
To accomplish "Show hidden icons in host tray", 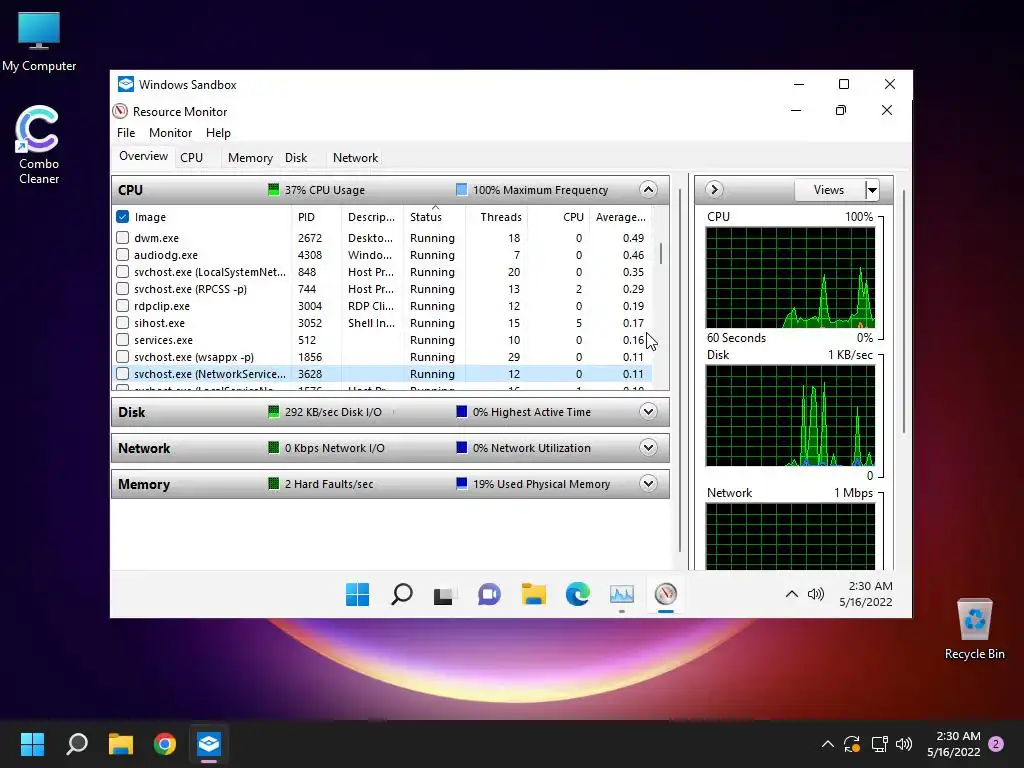I will pos(827,744).
